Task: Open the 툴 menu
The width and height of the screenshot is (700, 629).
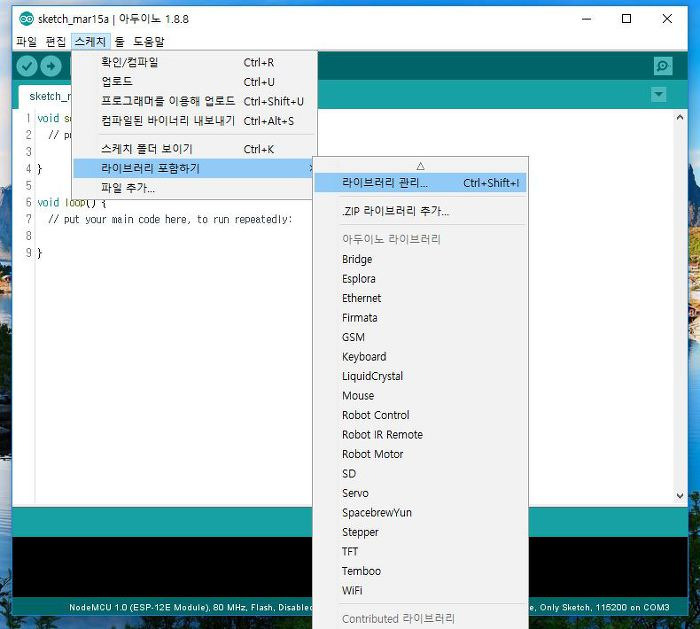Action: point(120,42)
